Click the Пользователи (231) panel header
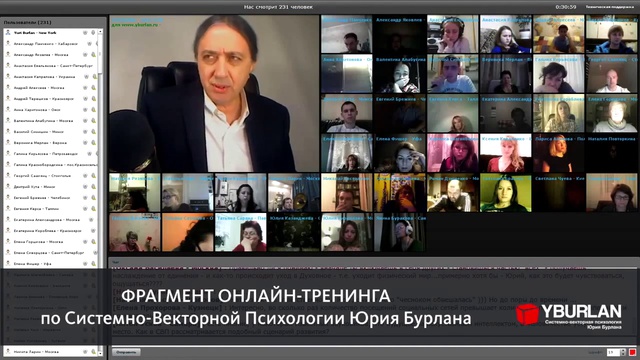The image size is (640, 360). (x=27, y=22)
